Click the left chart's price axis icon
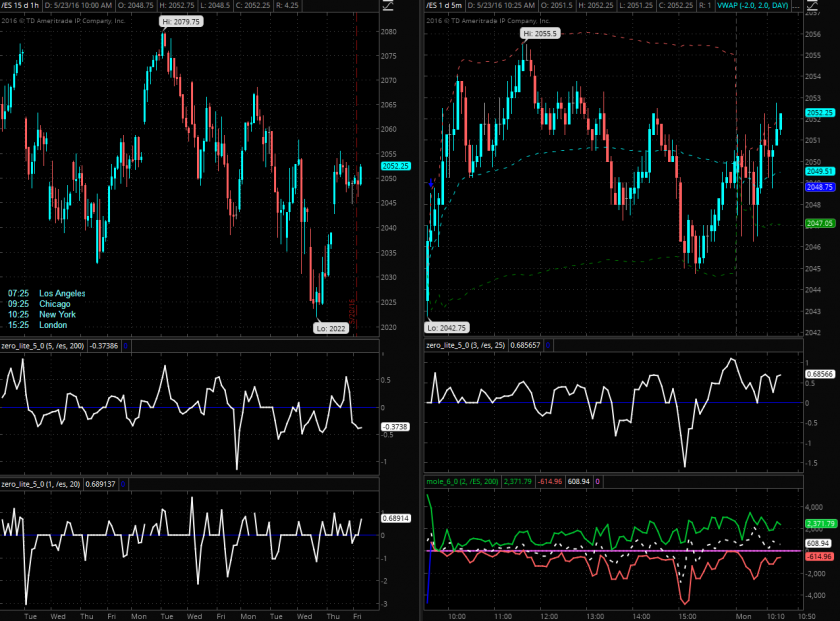The width and height of the screenshot is (840, 621). pyautogui.click(x=389, y=6)
